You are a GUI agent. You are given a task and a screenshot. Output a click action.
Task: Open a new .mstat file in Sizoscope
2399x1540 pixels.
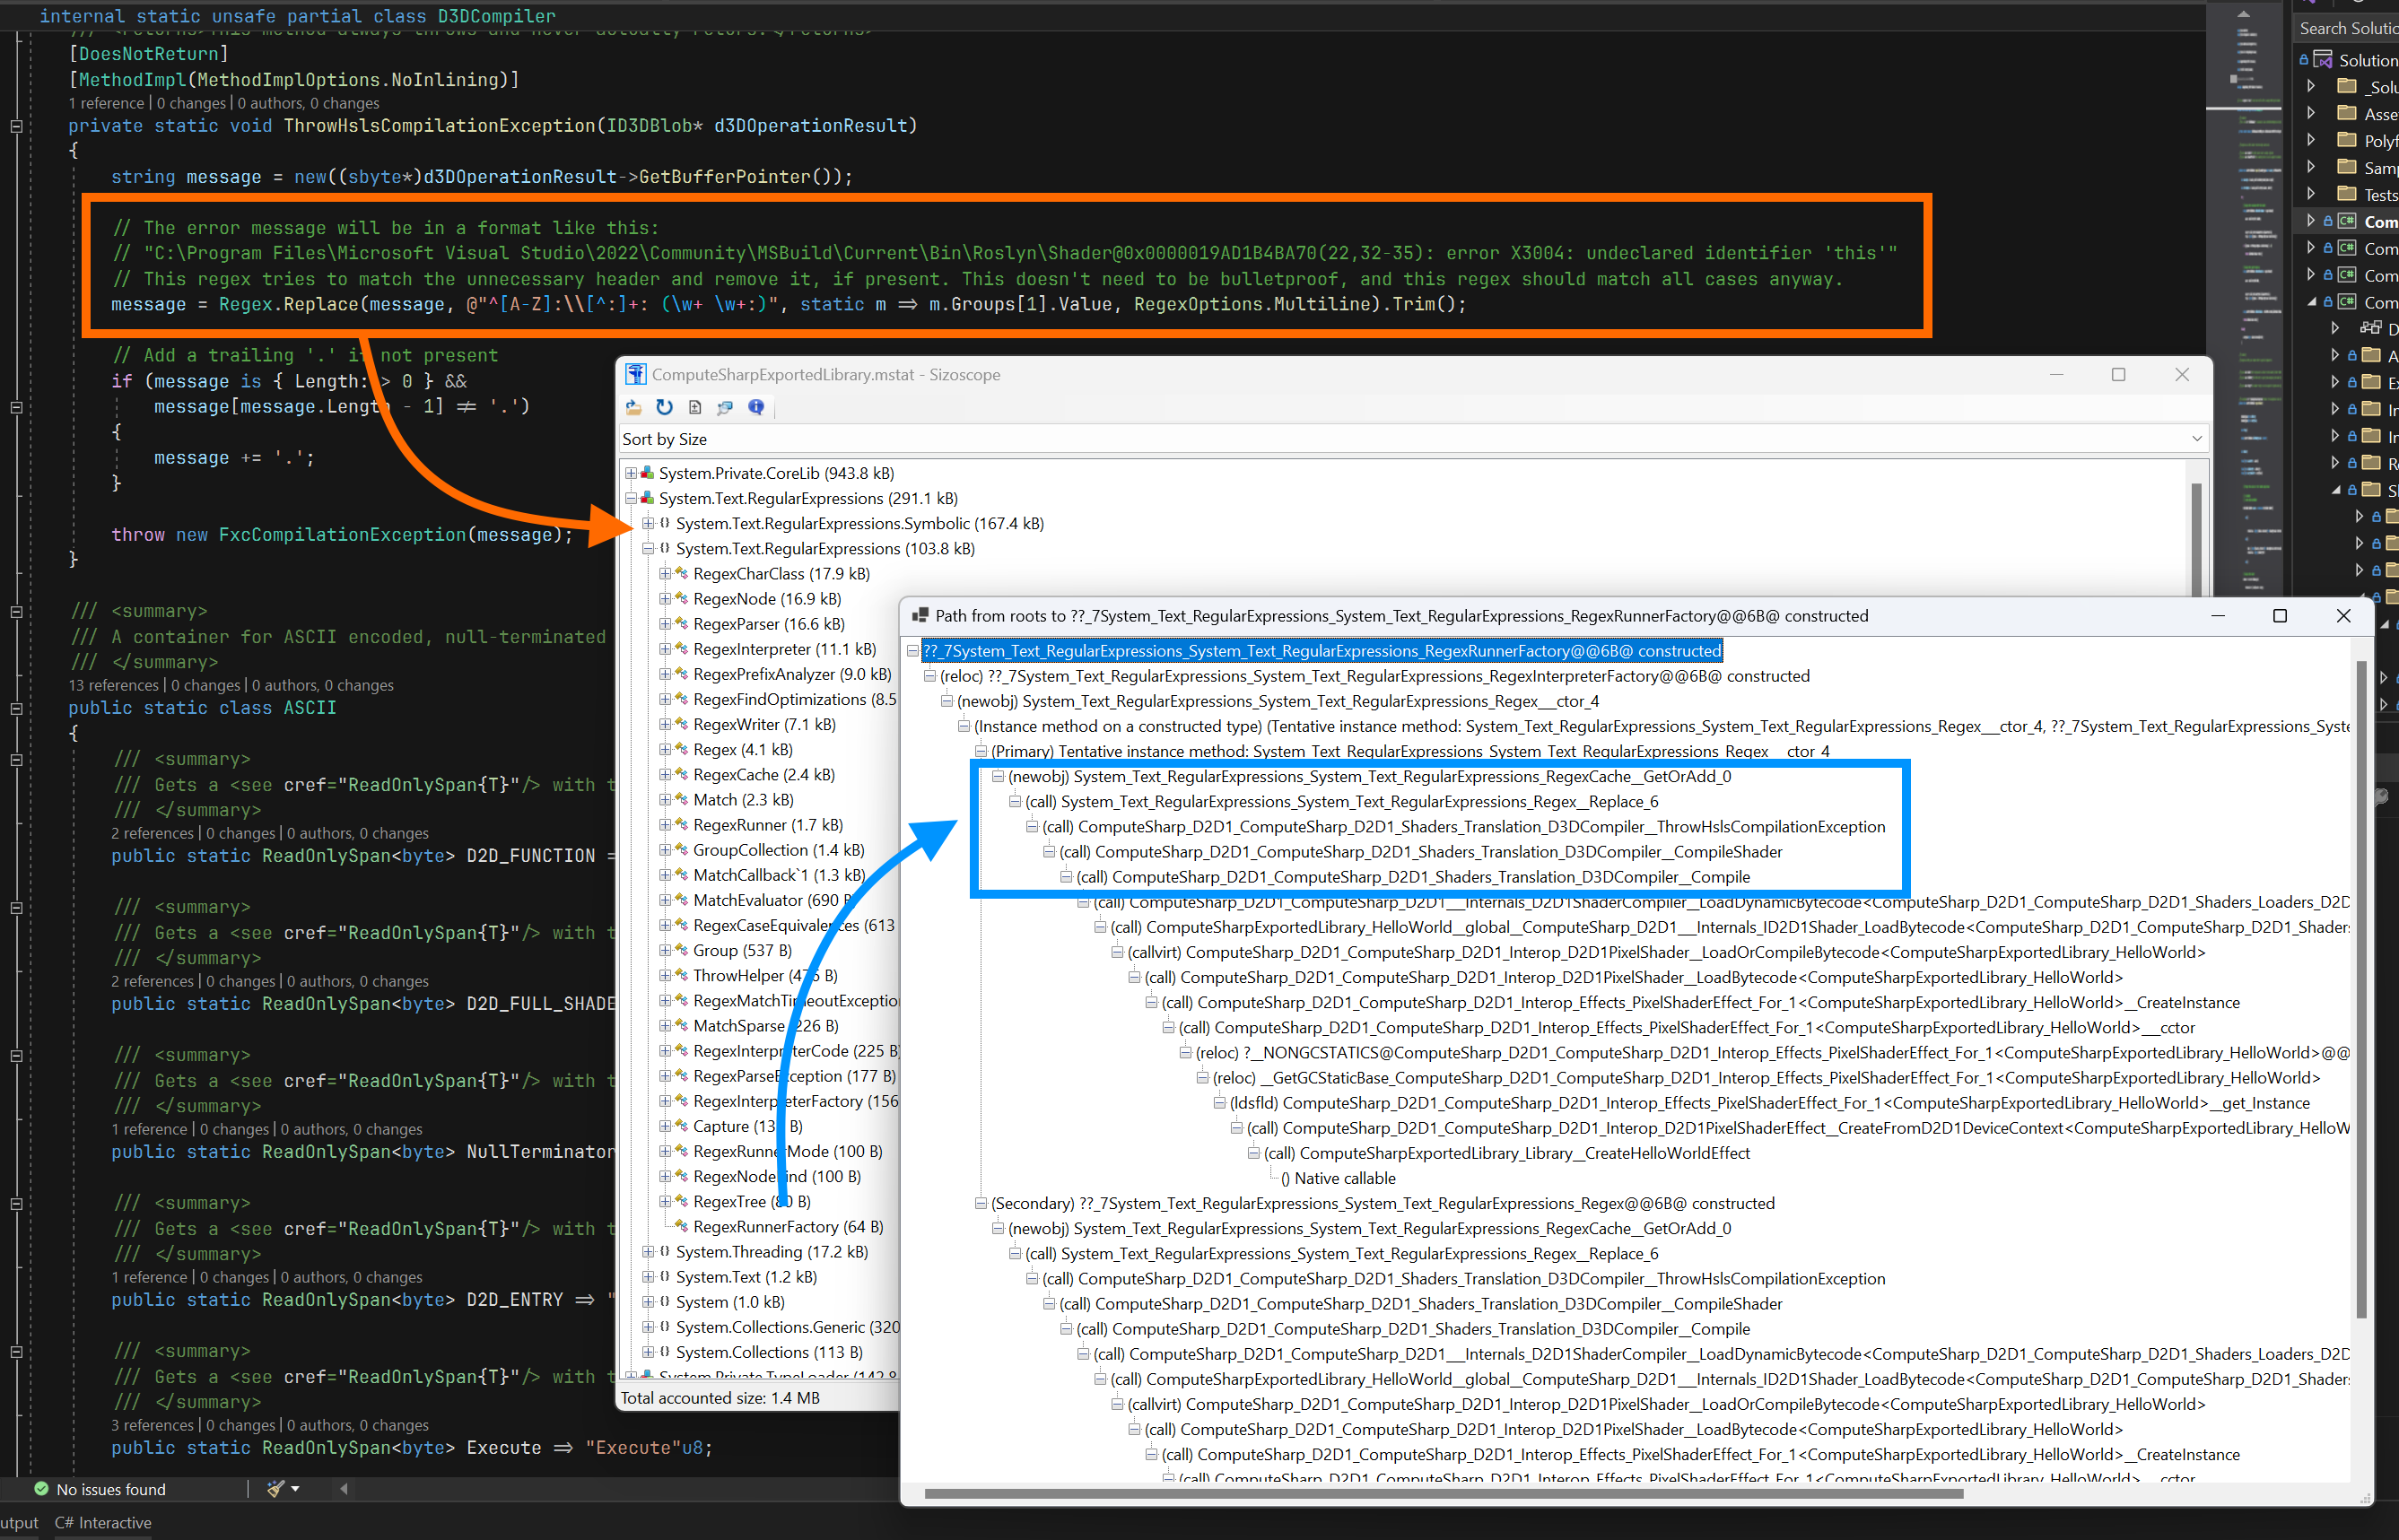pyautogui.click(x=633, y=407)
